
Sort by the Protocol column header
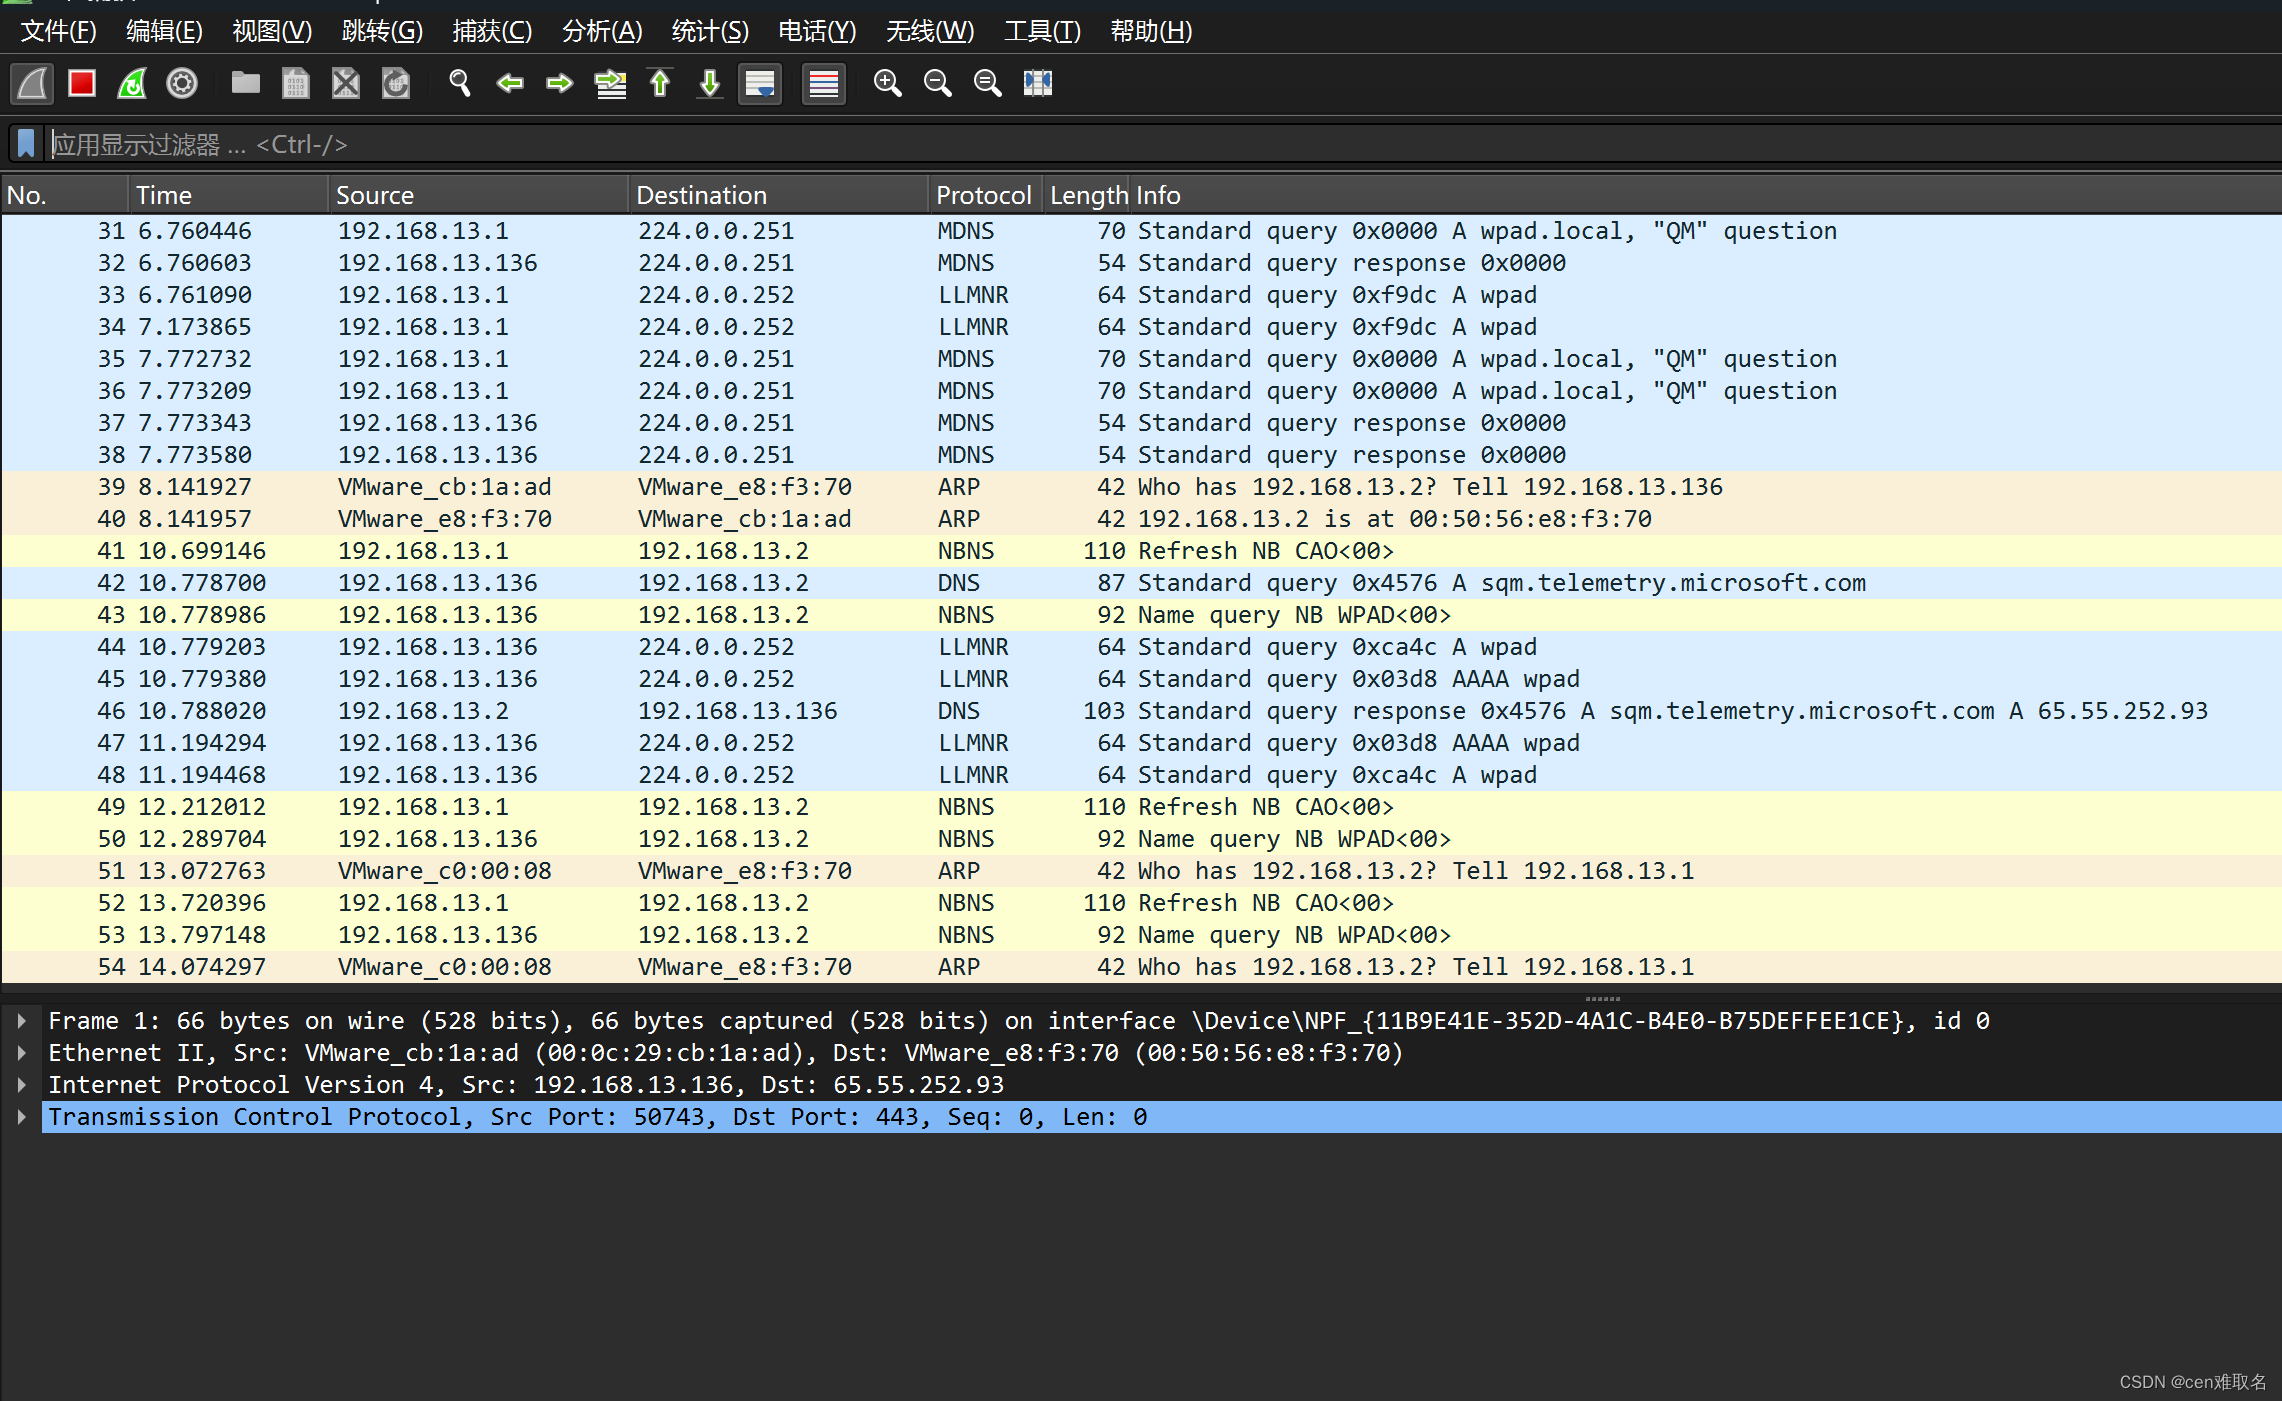(982, 195)
